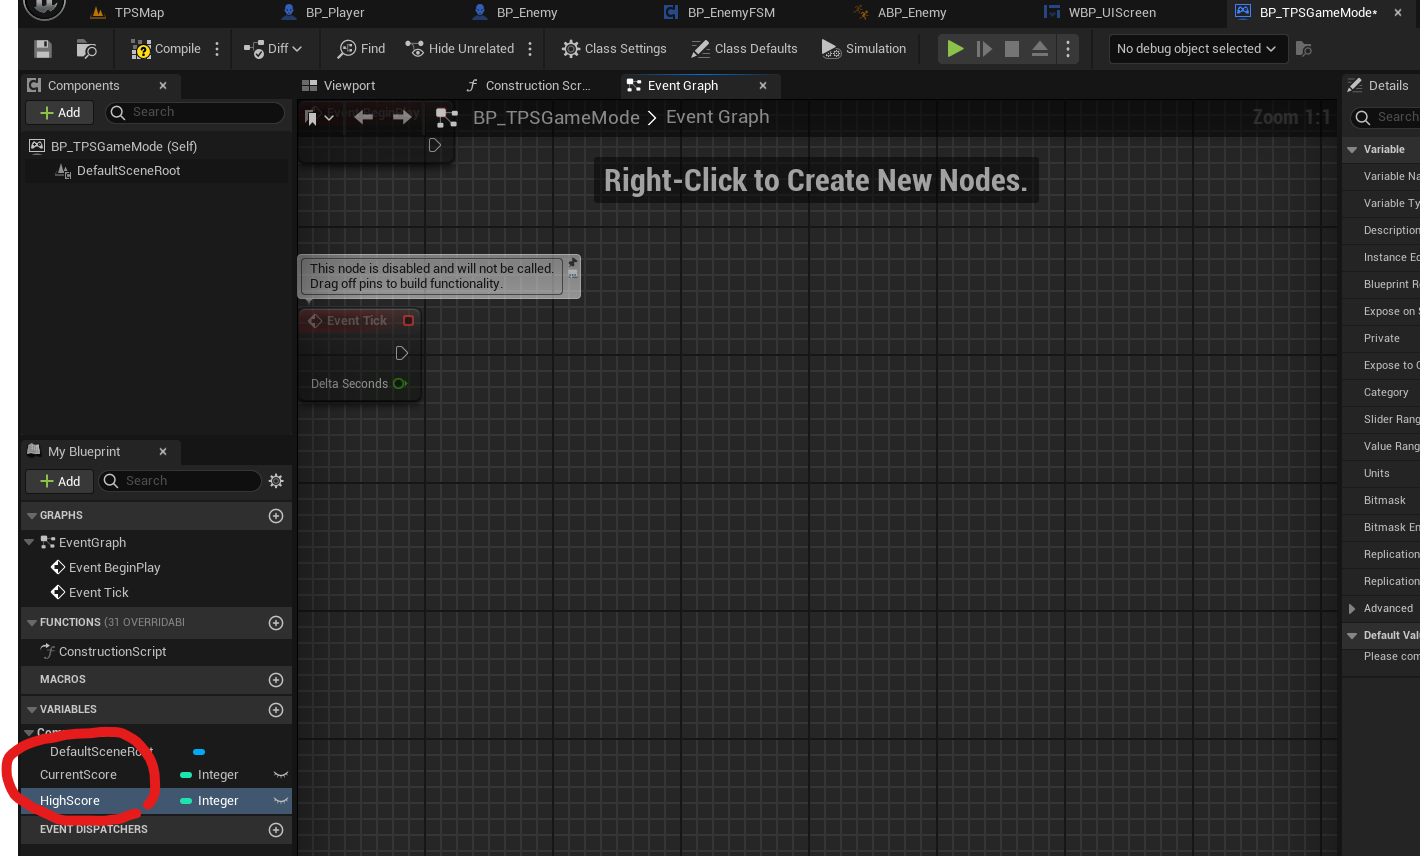This screenshot has width=1420, height=856.
Task: Click BP_TPSGameMode in the breadcrumb
Action: coord(556,118)
